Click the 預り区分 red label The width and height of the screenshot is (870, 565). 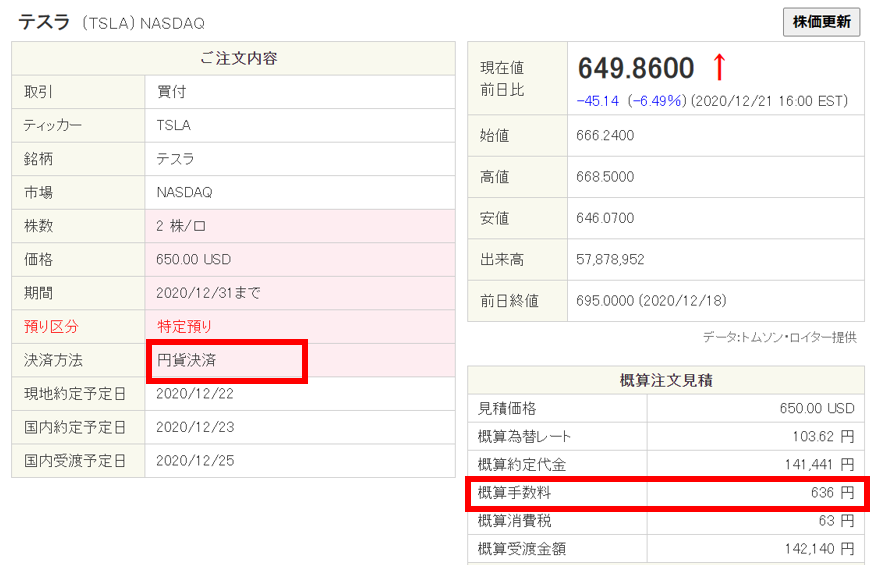(51, 326)
